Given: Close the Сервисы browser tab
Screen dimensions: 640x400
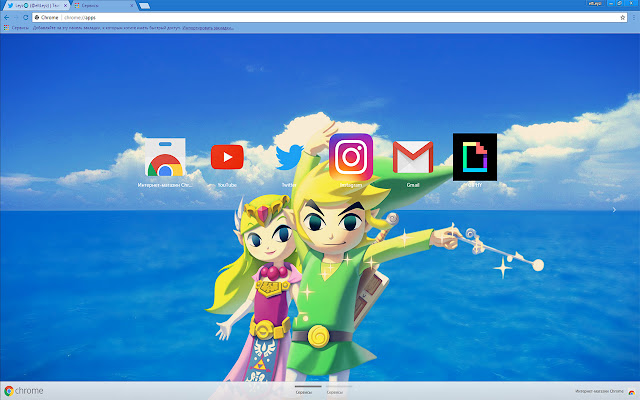Looking at the screenshot, I should tap(132, 6).
